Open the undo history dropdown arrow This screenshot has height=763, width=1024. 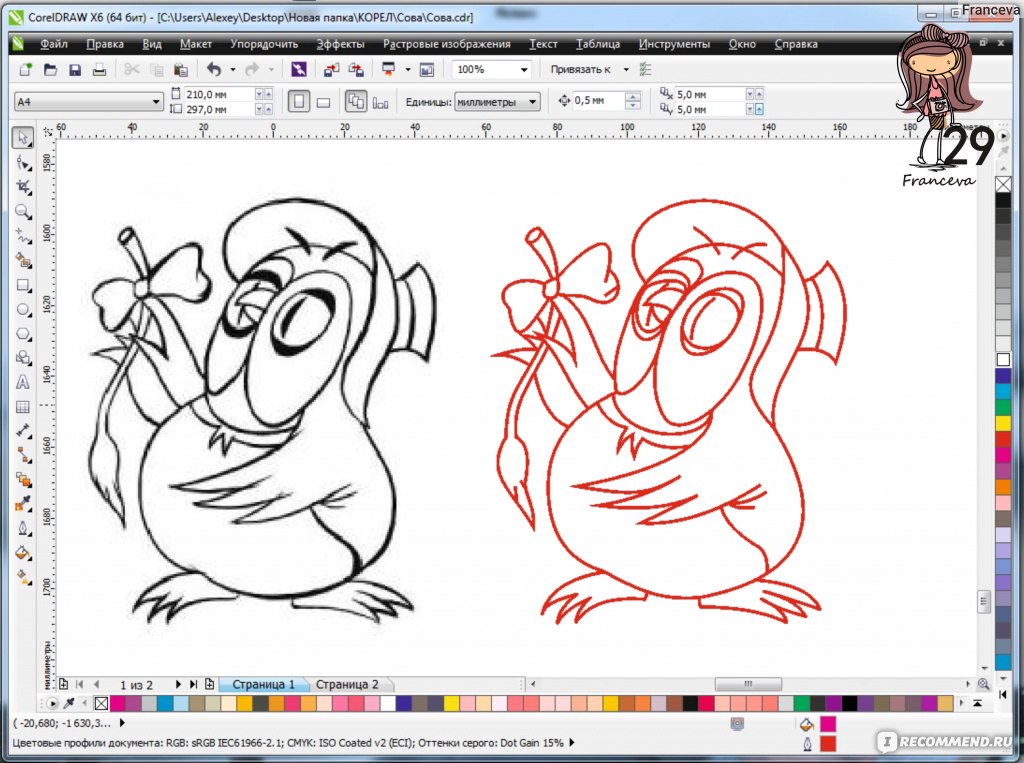[232, 69]
